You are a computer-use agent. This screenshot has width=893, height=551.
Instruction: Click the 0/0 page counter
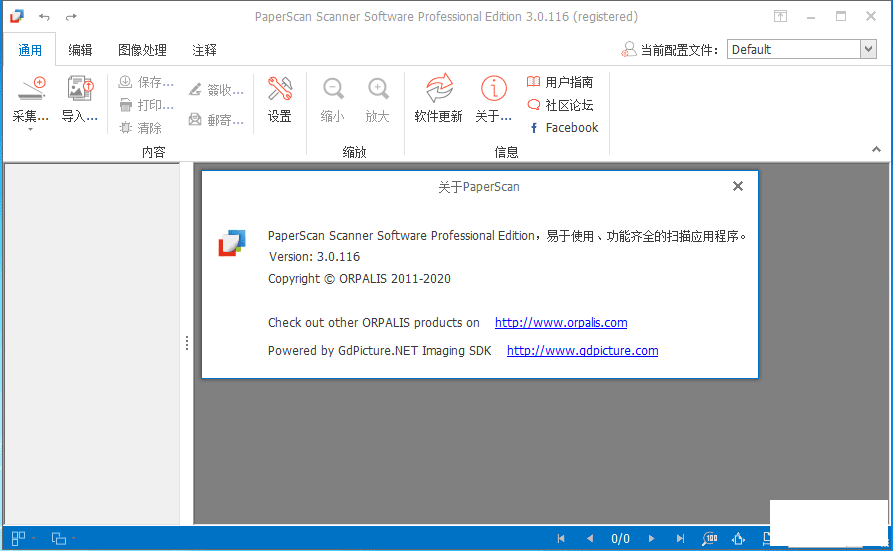tap(620, 538)
